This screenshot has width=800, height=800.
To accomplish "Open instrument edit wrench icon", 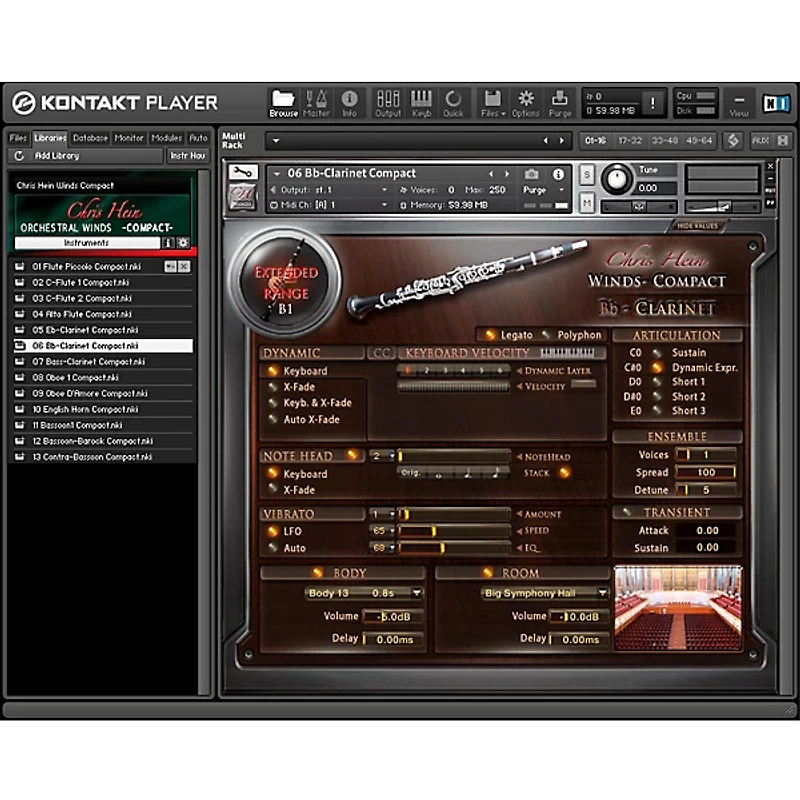I will pyautogui.click(x=243, y=172).
